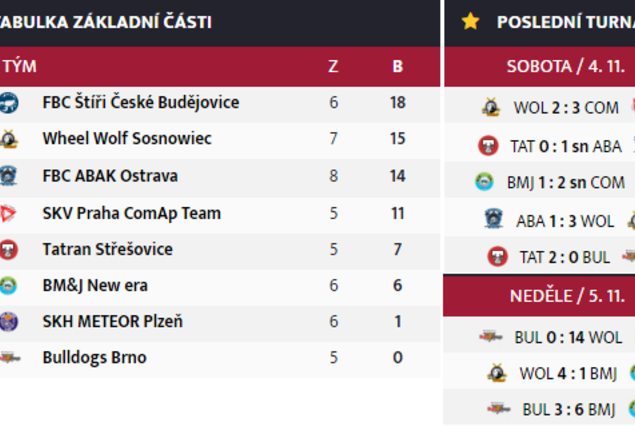The image size is (635, 426).
Task: Open the Wheel Wolf Sosnowiec team link
Action: [x=127, y=138]
